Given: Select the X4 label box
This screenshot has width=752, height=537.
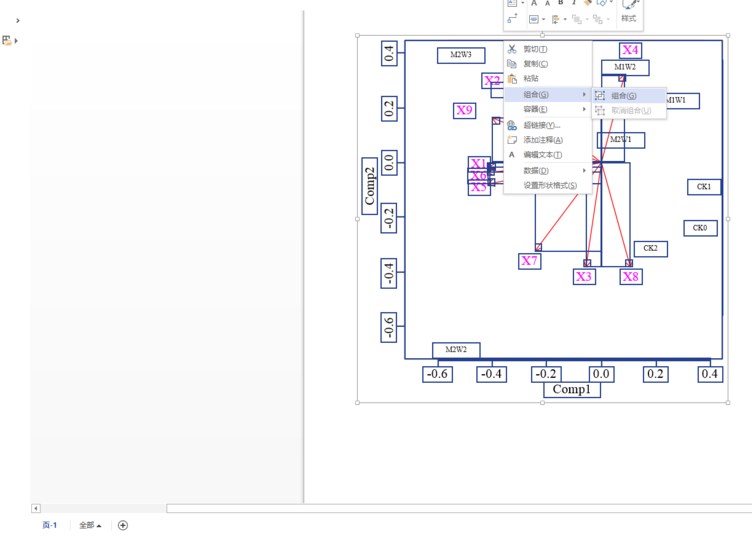Looking at the screenshot, I should 630,50.
